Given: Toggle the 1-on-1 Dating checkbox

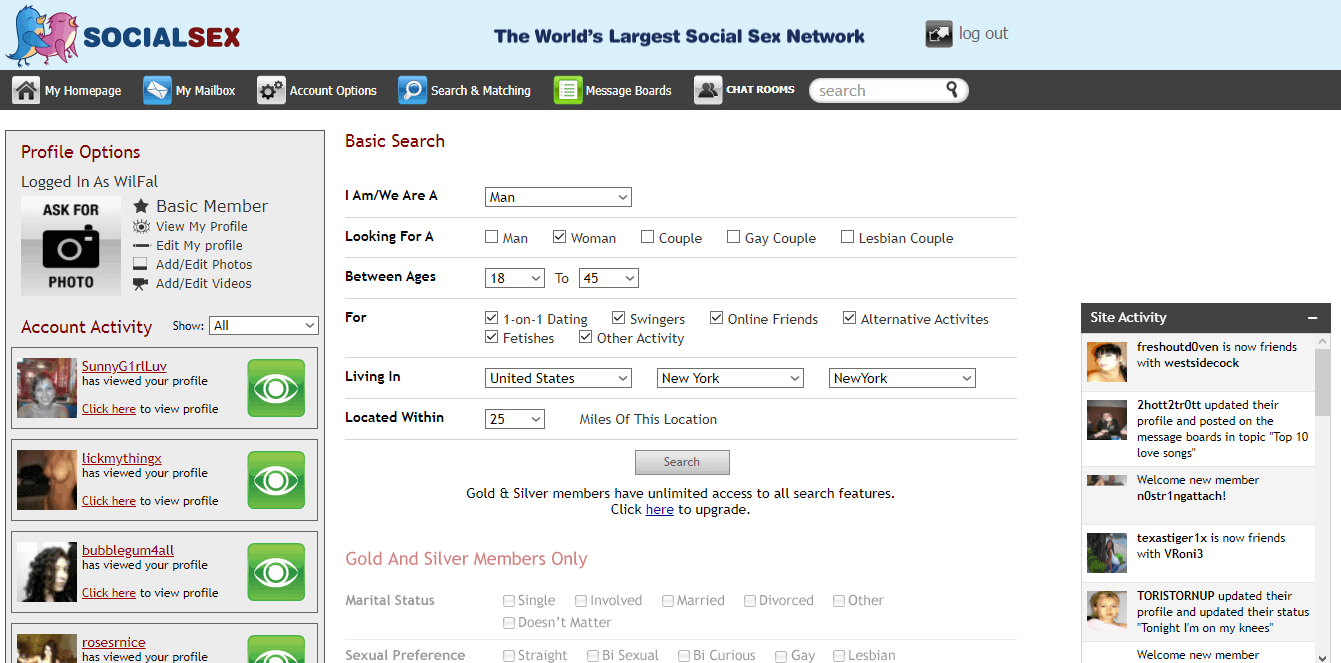Looking at the screenshot, I should [492, 318].
